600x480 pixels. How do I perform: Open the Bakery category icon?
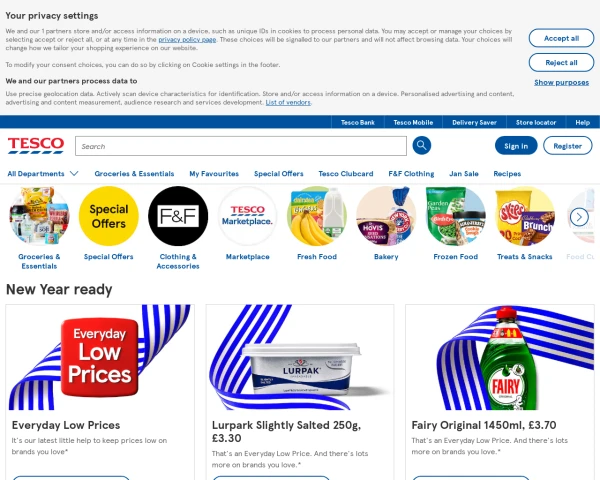[386, 216]
